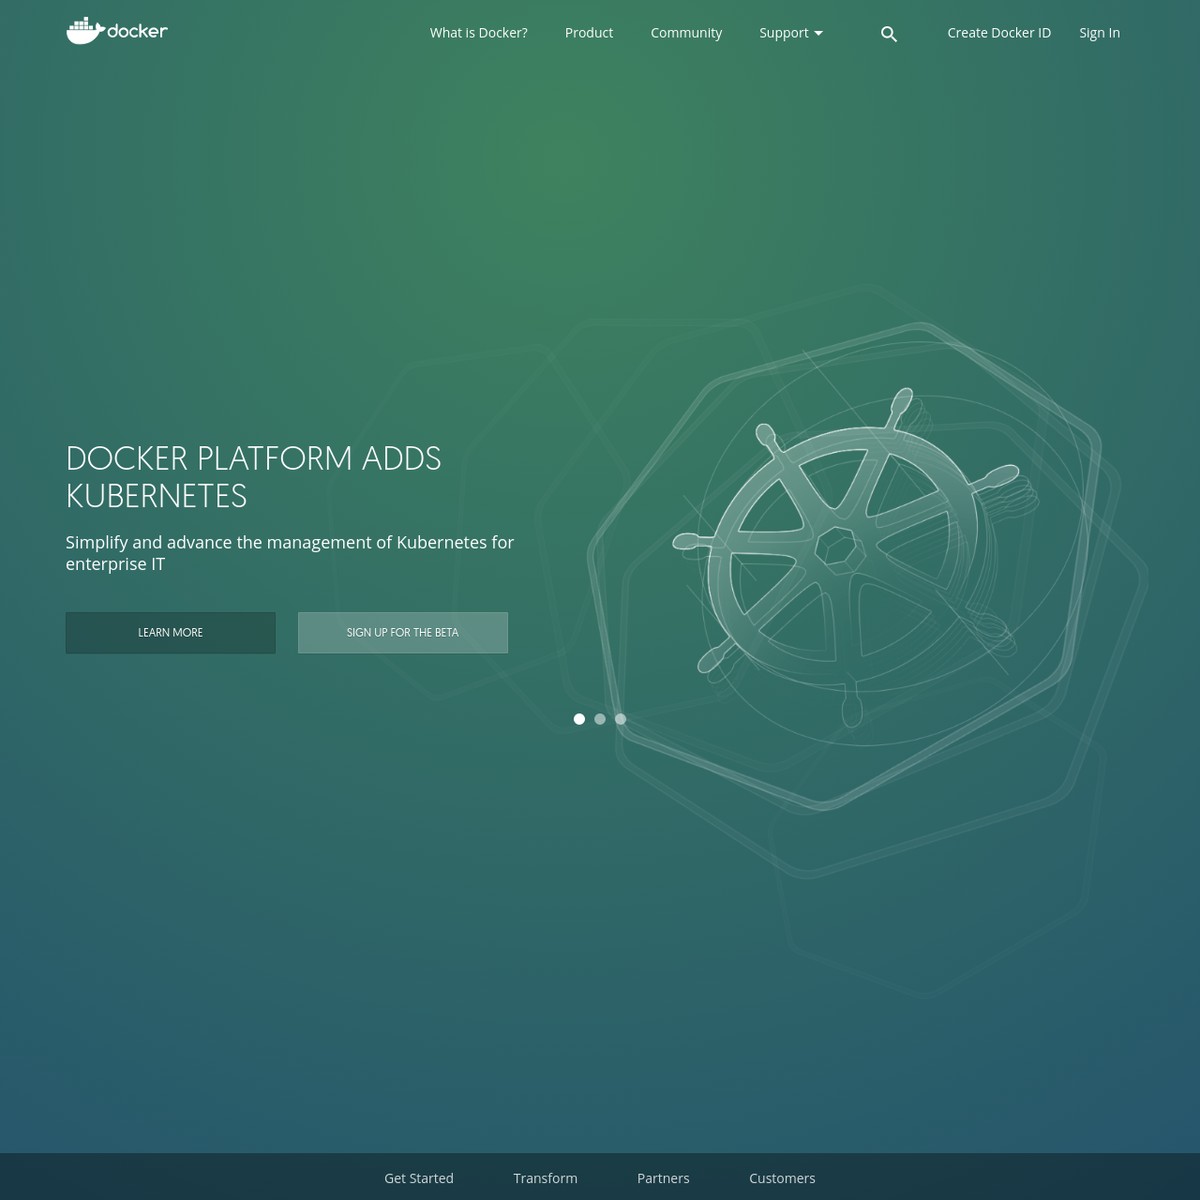
Task: Select the third carousel dot
Action: point(620,719)
